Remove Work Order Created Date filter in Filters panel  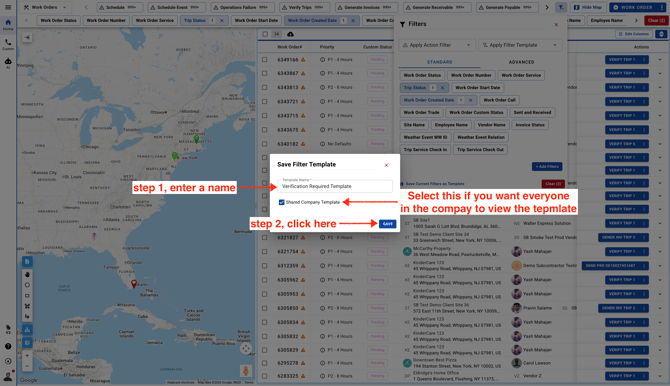click(x=470, y=100)
